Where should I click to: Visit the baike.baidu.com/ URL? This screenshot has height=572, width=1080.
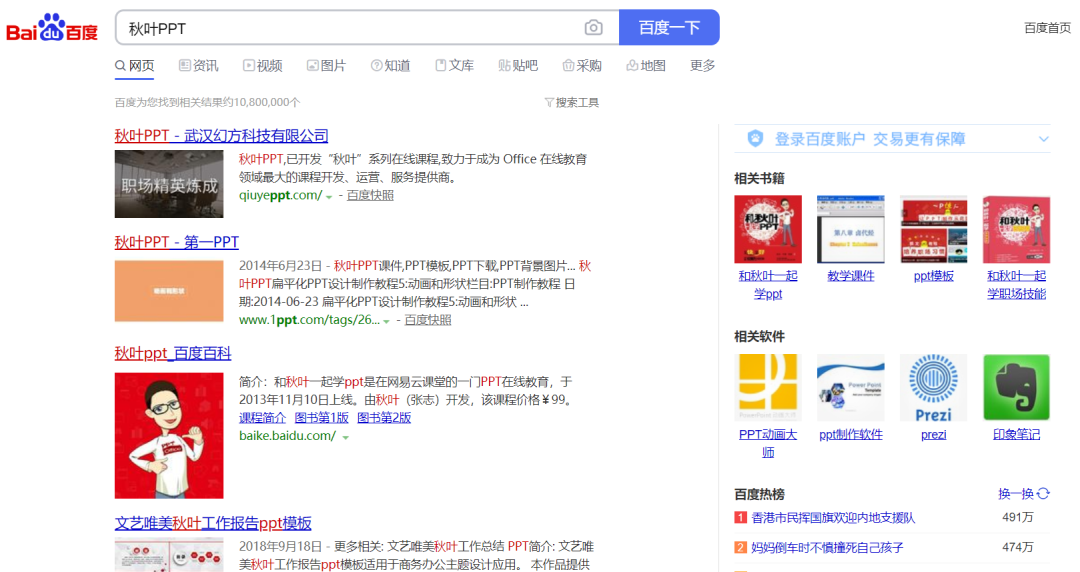[287, 436]
